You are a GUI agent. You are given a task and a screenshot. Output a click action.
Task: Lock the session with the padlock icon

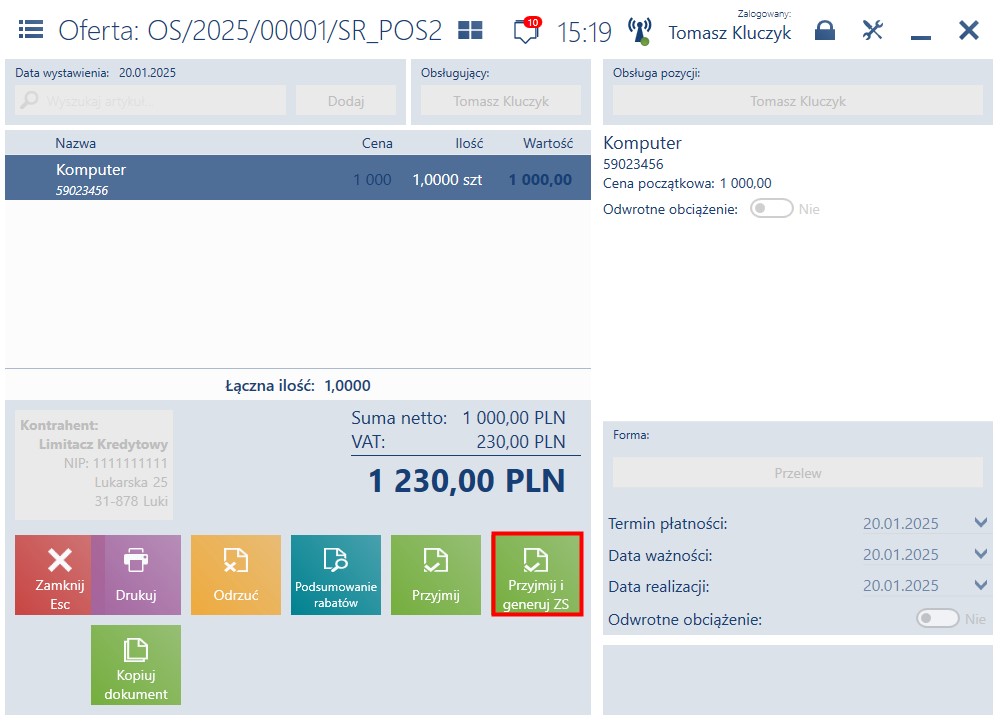pyautogui.click(x=825, y=30)
